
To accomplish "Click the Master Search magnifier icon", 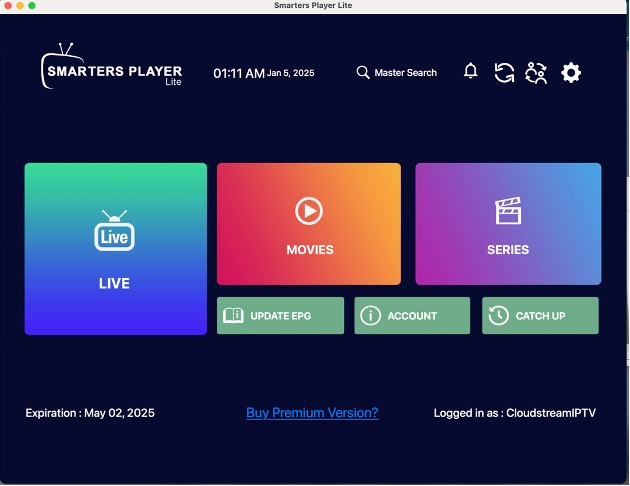I will coord(363,73).
